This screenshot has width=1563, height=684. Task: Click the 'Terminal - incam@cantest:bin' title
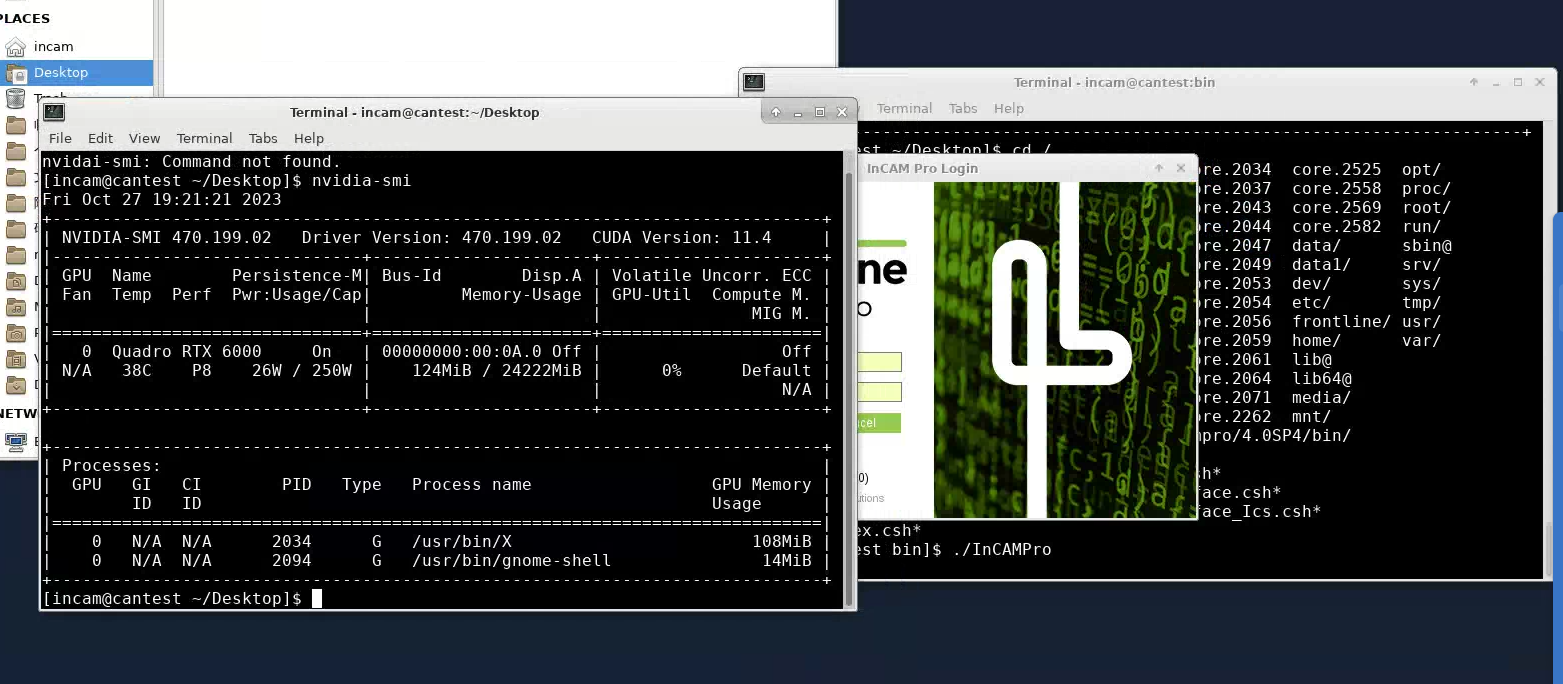click(1114, 82)
